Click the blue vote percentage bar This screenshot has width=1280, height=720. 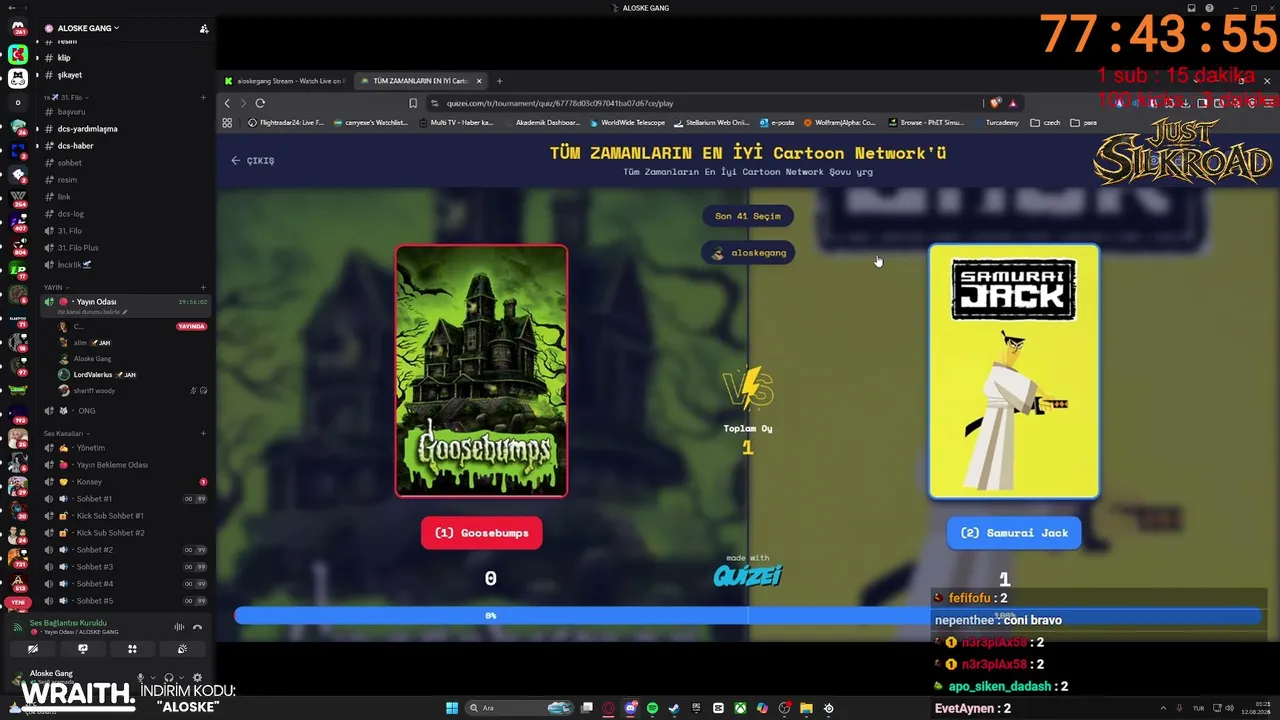[x=748, y=615]
